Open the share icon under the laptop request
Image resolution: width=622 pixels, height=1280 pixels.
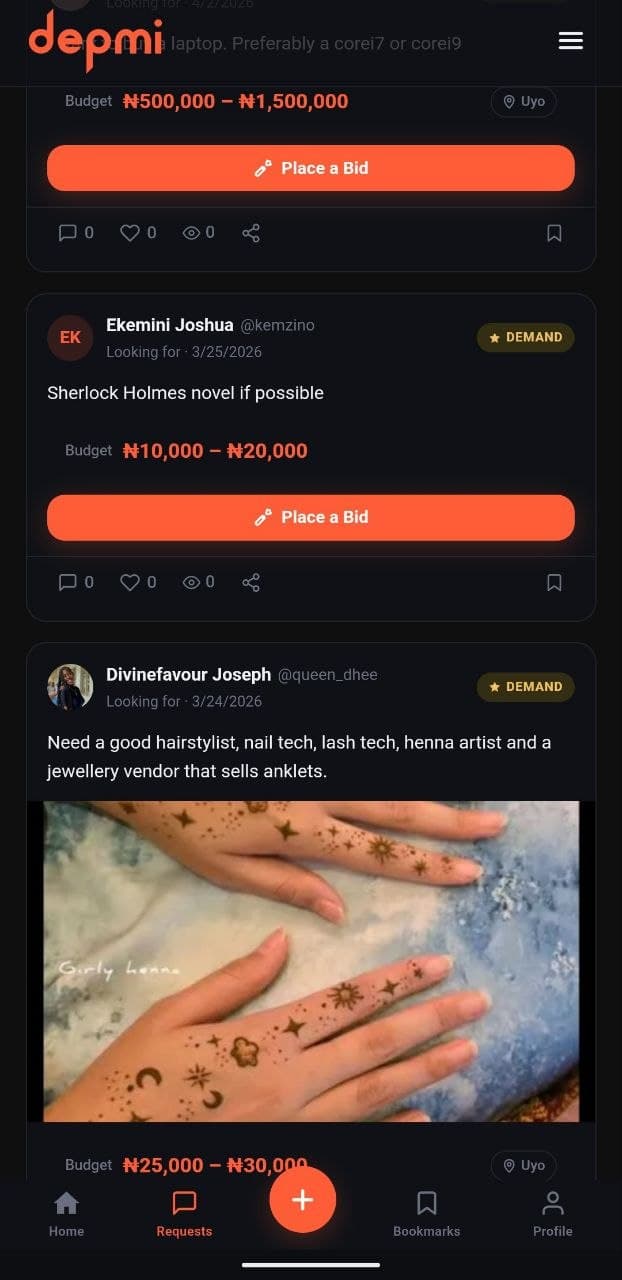click(x=251, y=233)
